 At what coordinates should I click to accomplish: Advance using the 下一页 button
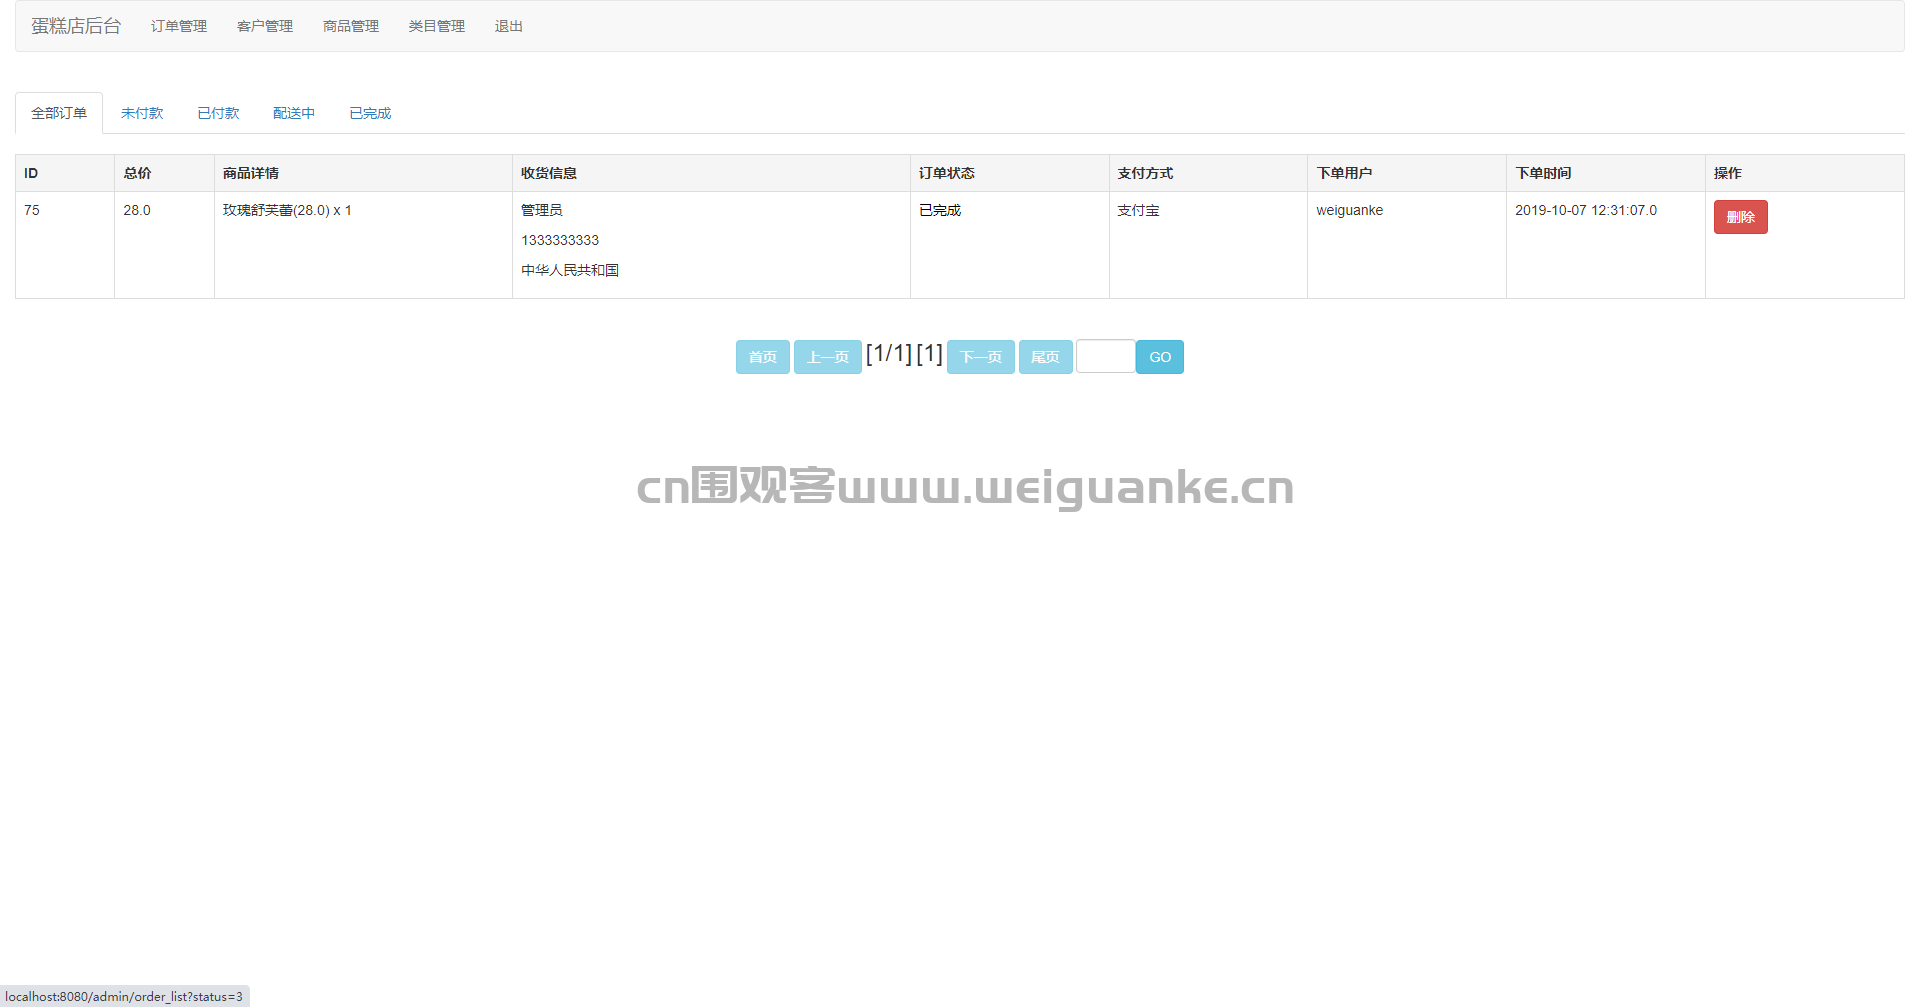(x=980, y=357)
